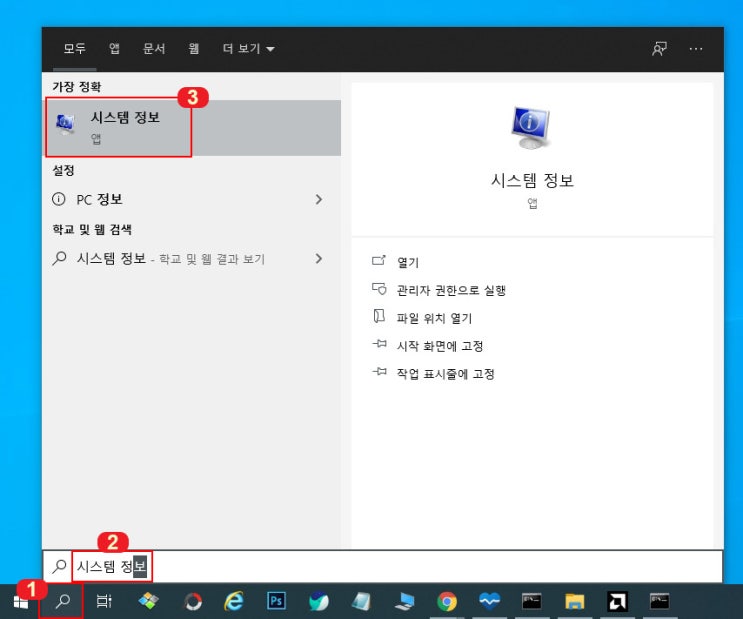Click the 시스템 정보 title in preview pane
743x619 pixels.
point(532,181)
